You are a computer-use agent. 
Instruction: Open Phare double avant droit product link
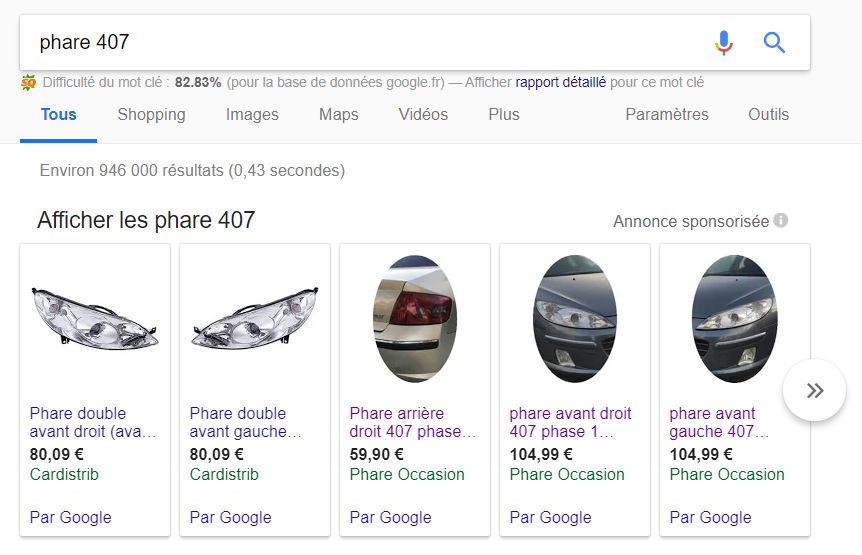(93, 422)
